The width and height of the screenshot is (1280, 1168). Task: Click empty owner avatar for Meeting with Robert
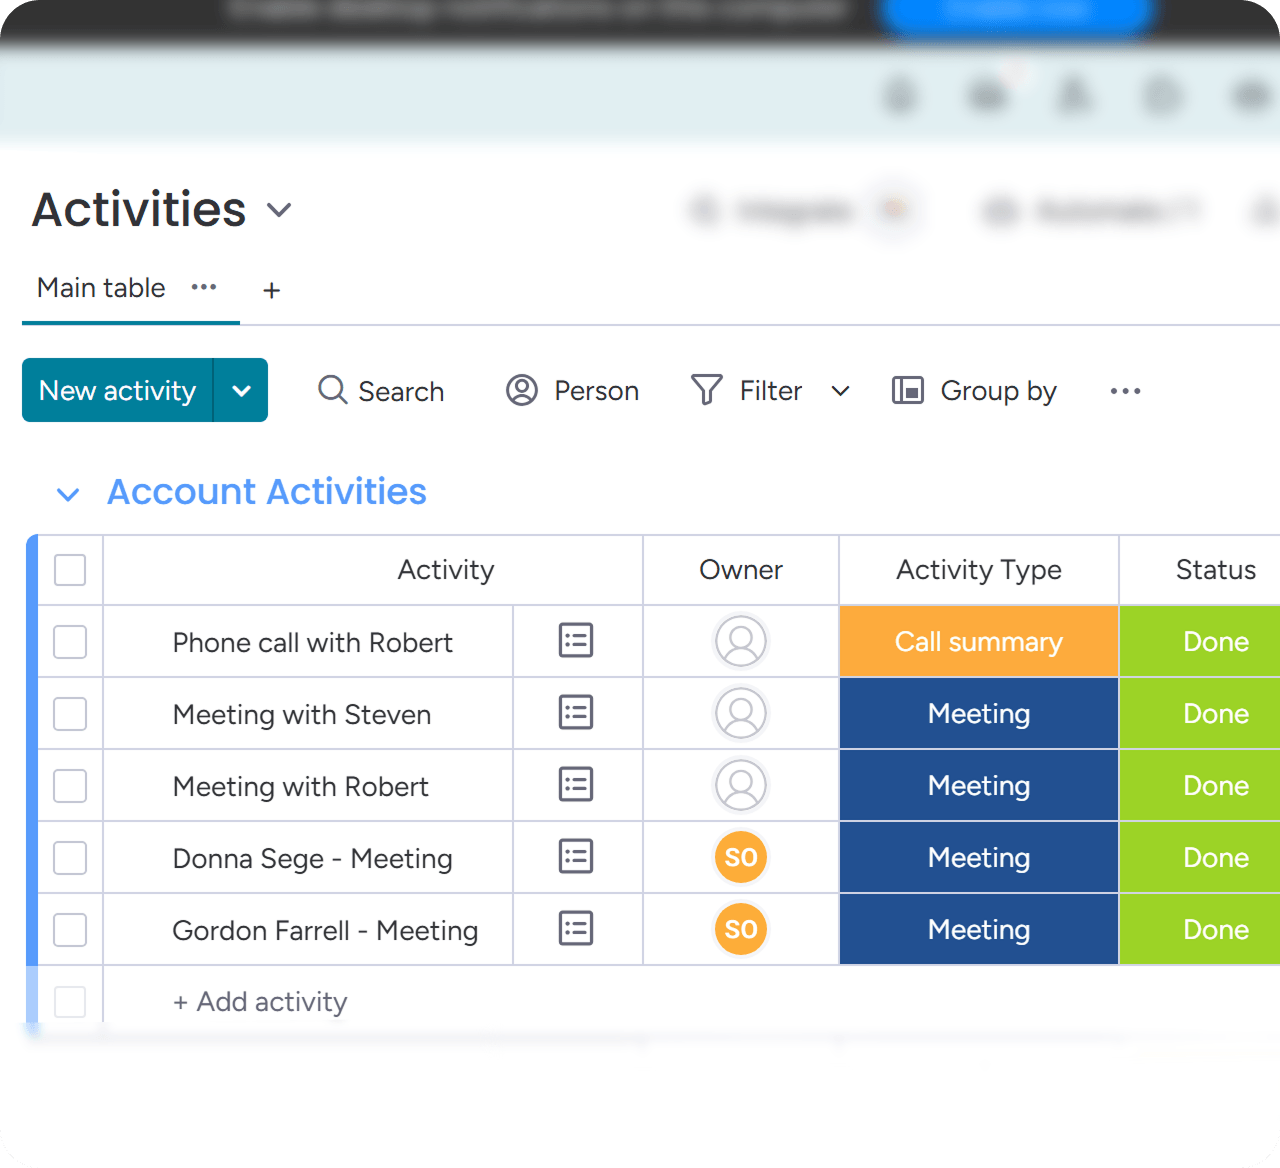[741, 785]
